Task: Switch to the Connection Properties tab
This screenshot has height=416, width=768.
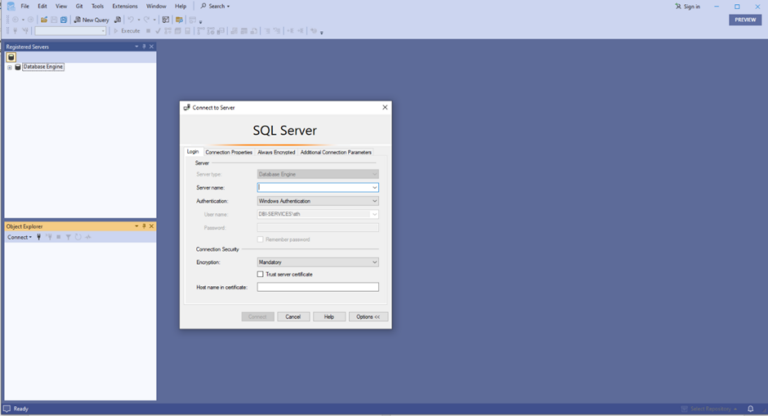Action: click(x=228, y=152)
